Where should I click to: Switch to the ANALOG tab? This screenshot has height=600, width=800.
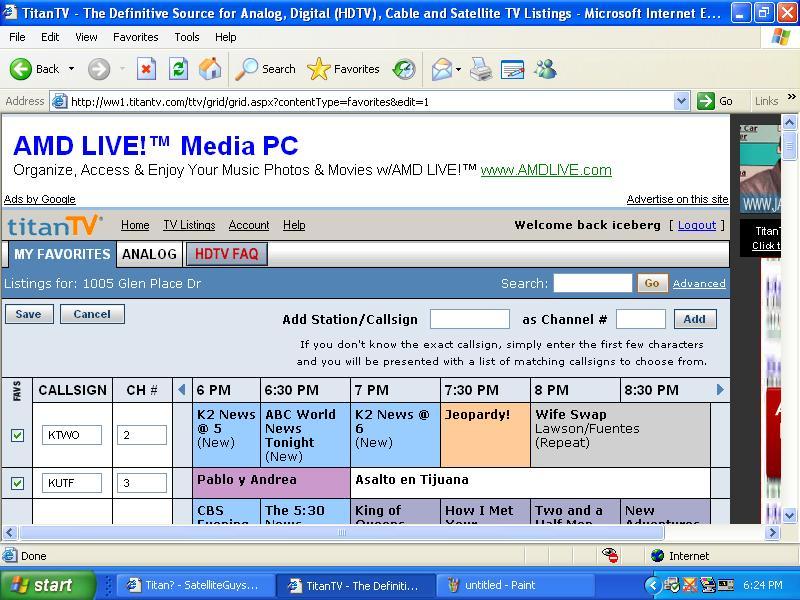click(x=149, y=254)
